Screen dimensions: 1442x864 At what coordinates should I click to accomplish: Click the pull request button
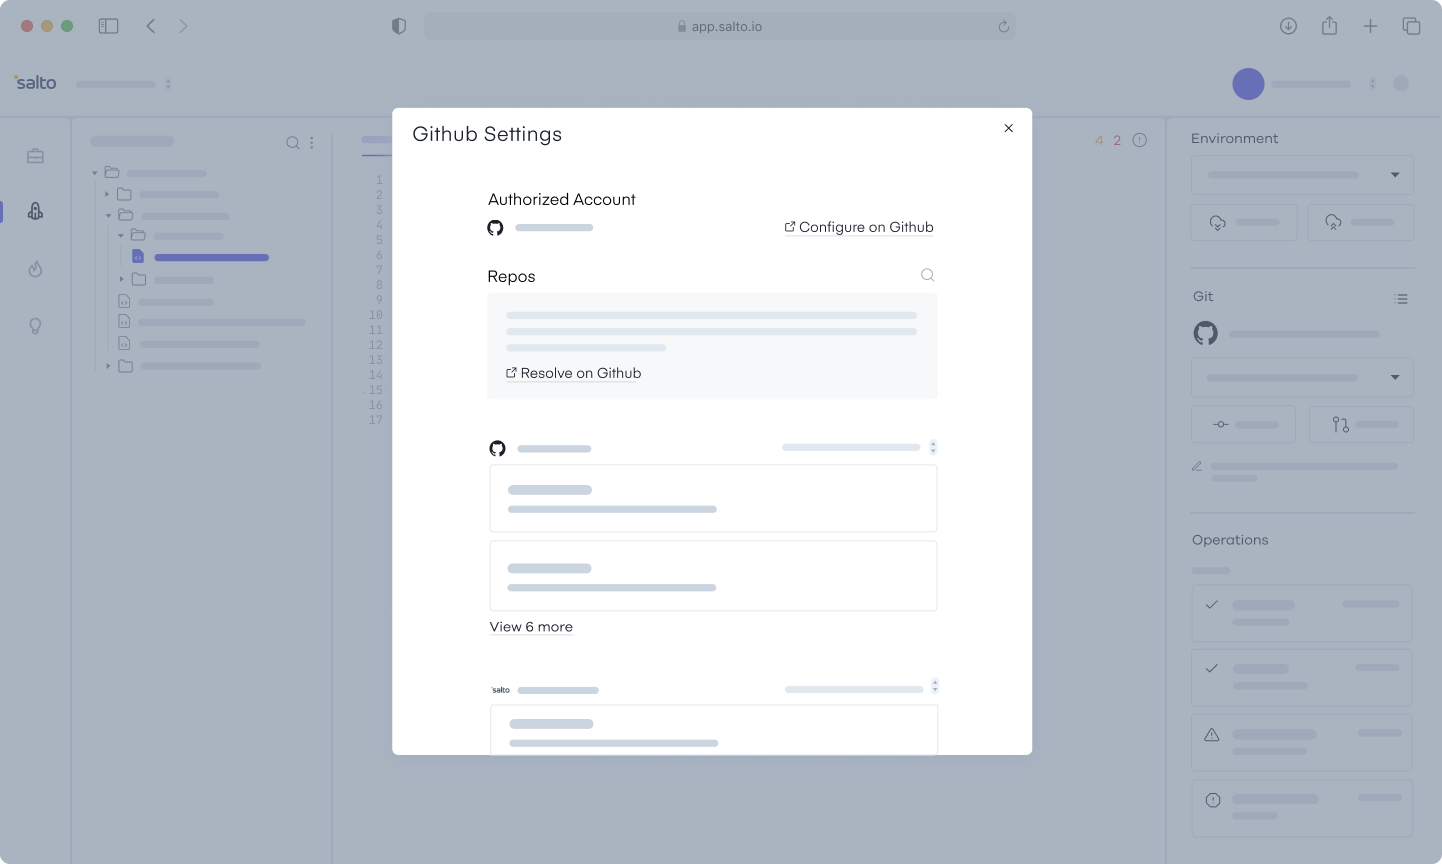pyautogui.click(x=1361, y=424)
